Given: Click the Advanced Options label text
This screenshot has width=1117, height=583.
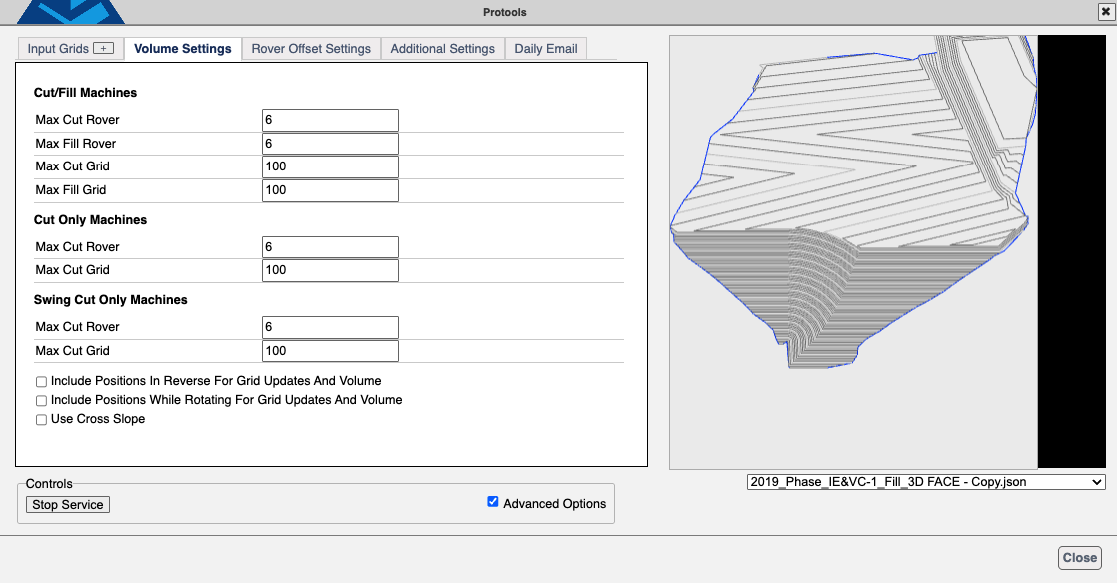Looking at the screenshot, I should click(554, 503).
